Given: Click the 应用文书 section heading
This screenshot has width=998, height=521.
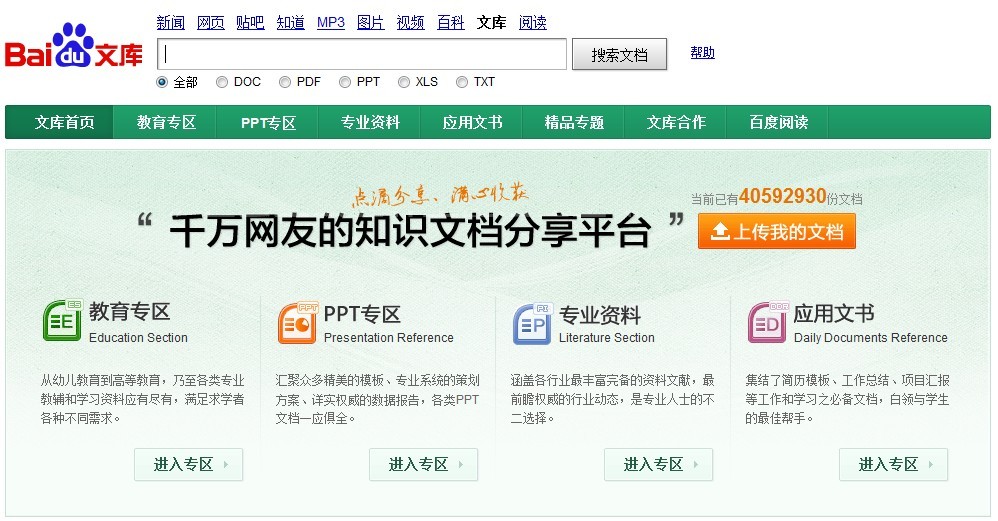Looking at the screenshot, I should [834, 313].
